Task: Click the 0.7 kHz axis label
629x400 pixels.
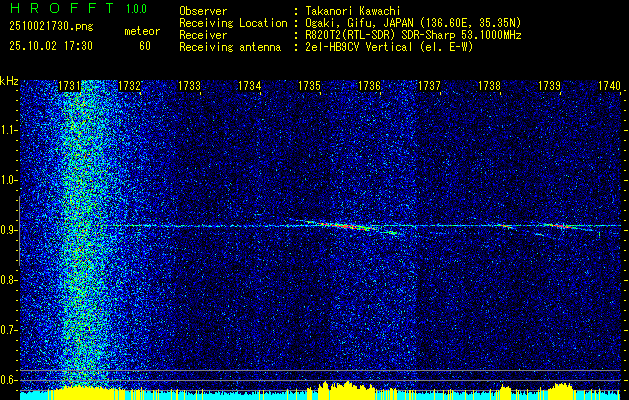Action: (7, 330)
